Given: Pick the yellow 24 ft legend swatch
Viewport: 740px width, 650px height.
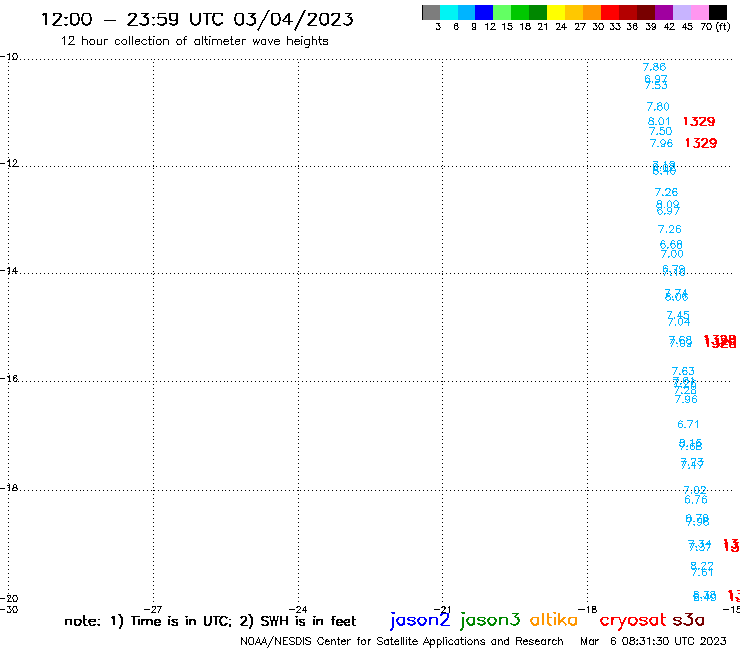Looking at the screenshot, I should tap(556, 12).
